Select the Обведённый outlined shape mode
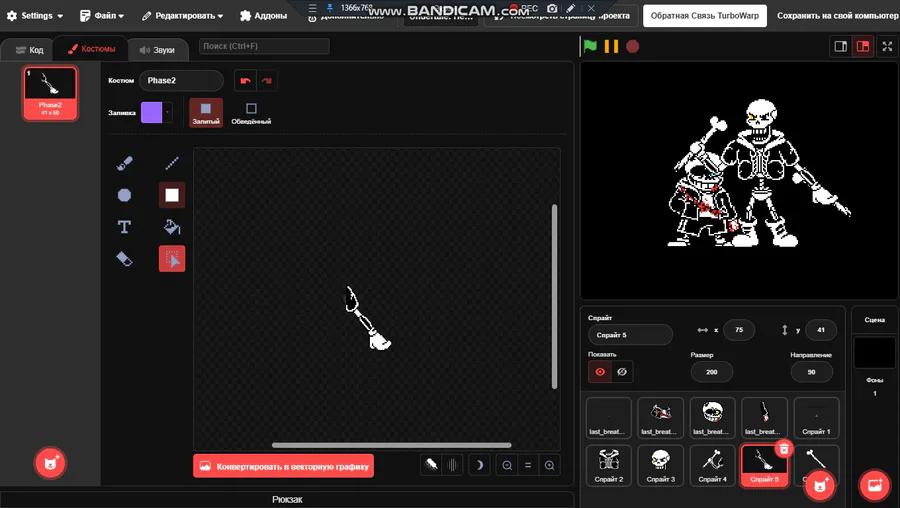 (251, 113)
